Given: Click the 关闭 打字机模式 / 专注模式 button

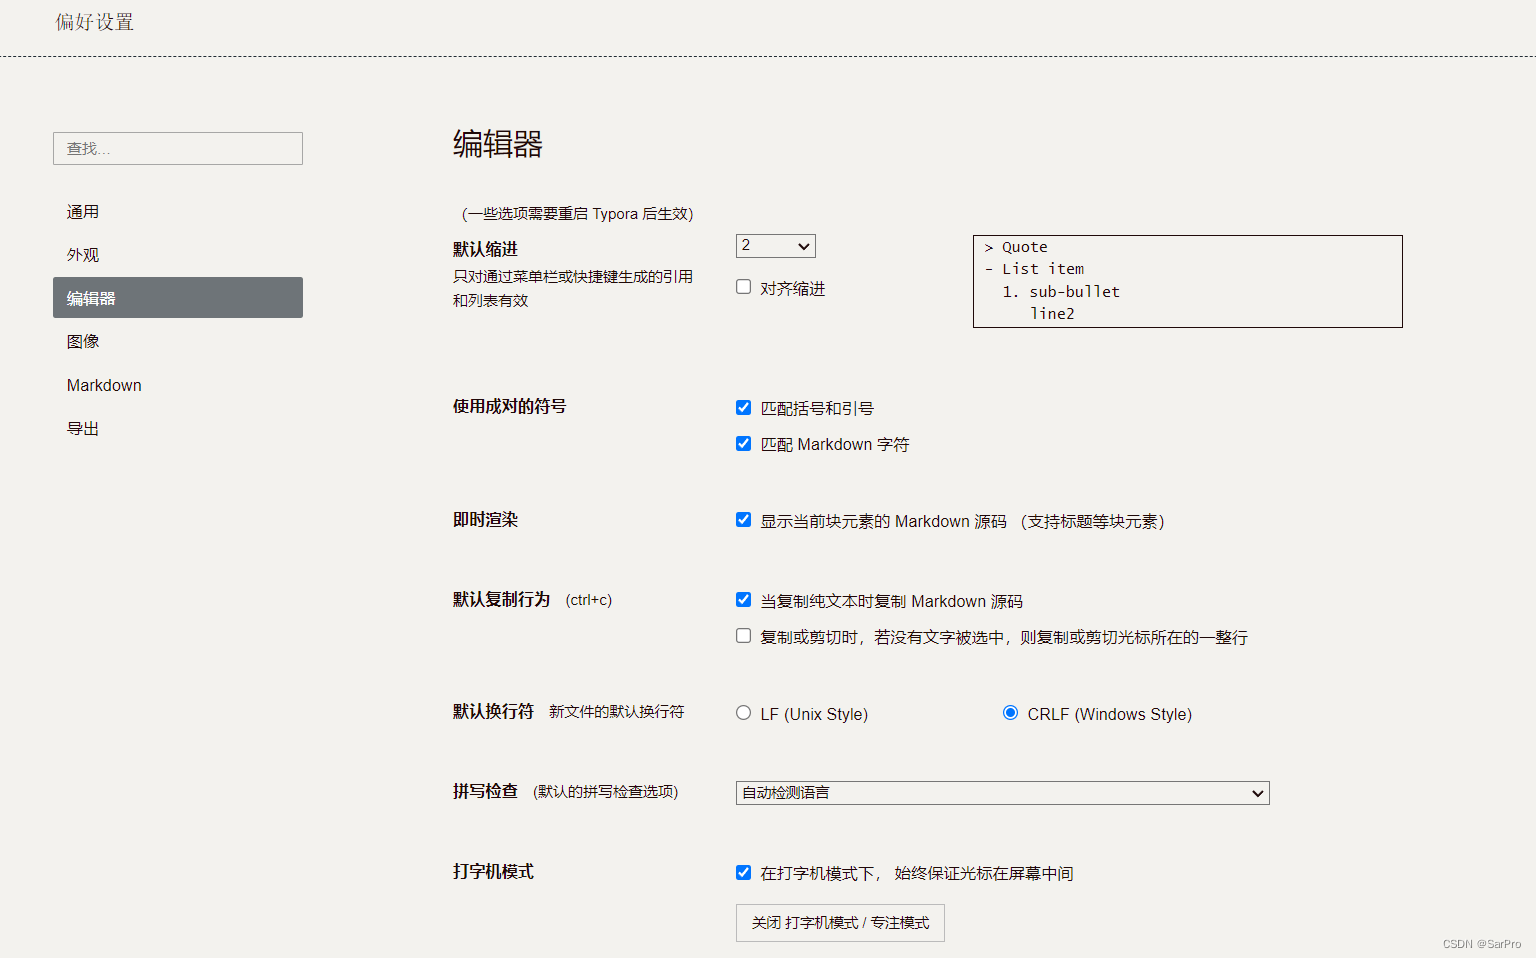Looking at the screenshot, I should pos(840,923).
